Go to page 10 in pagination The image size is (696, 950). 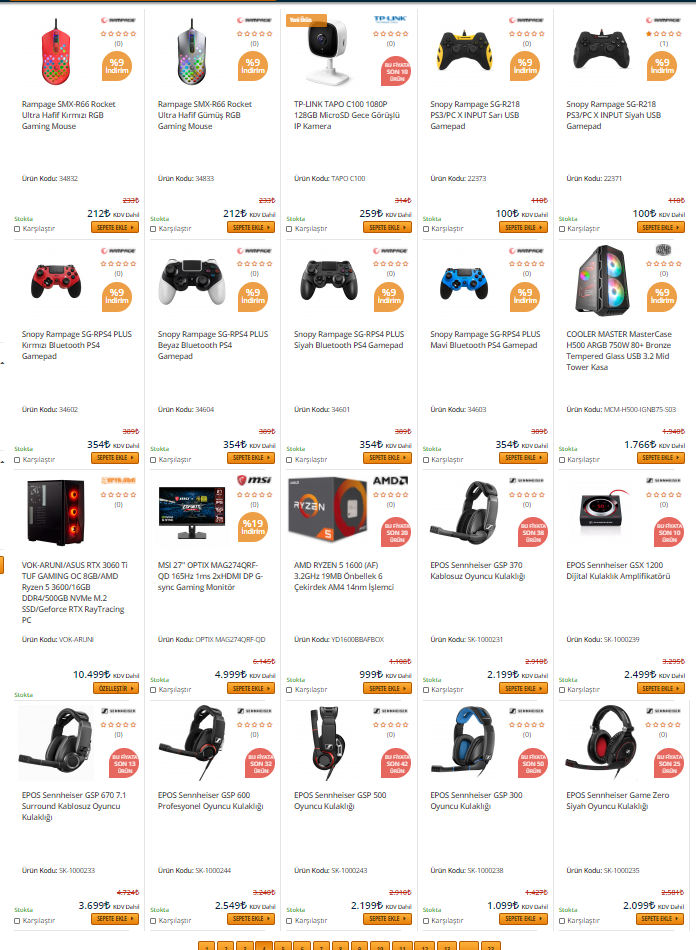click(x=380, y=946)
